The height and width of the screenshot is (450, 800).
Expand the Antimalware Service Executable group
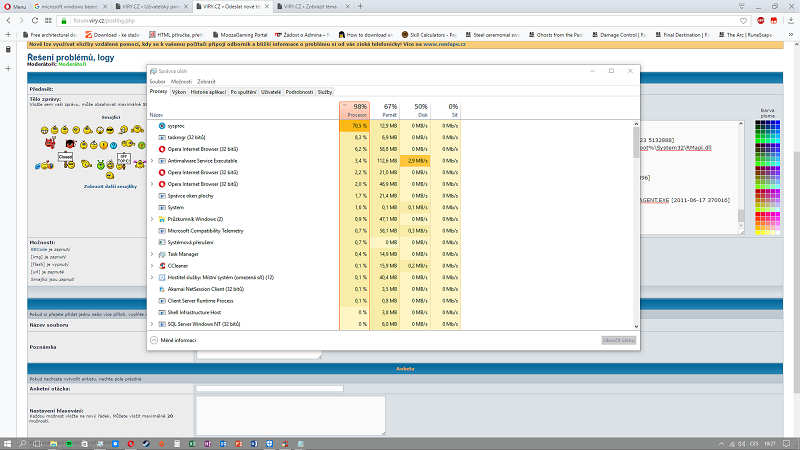tap(152, 161)
